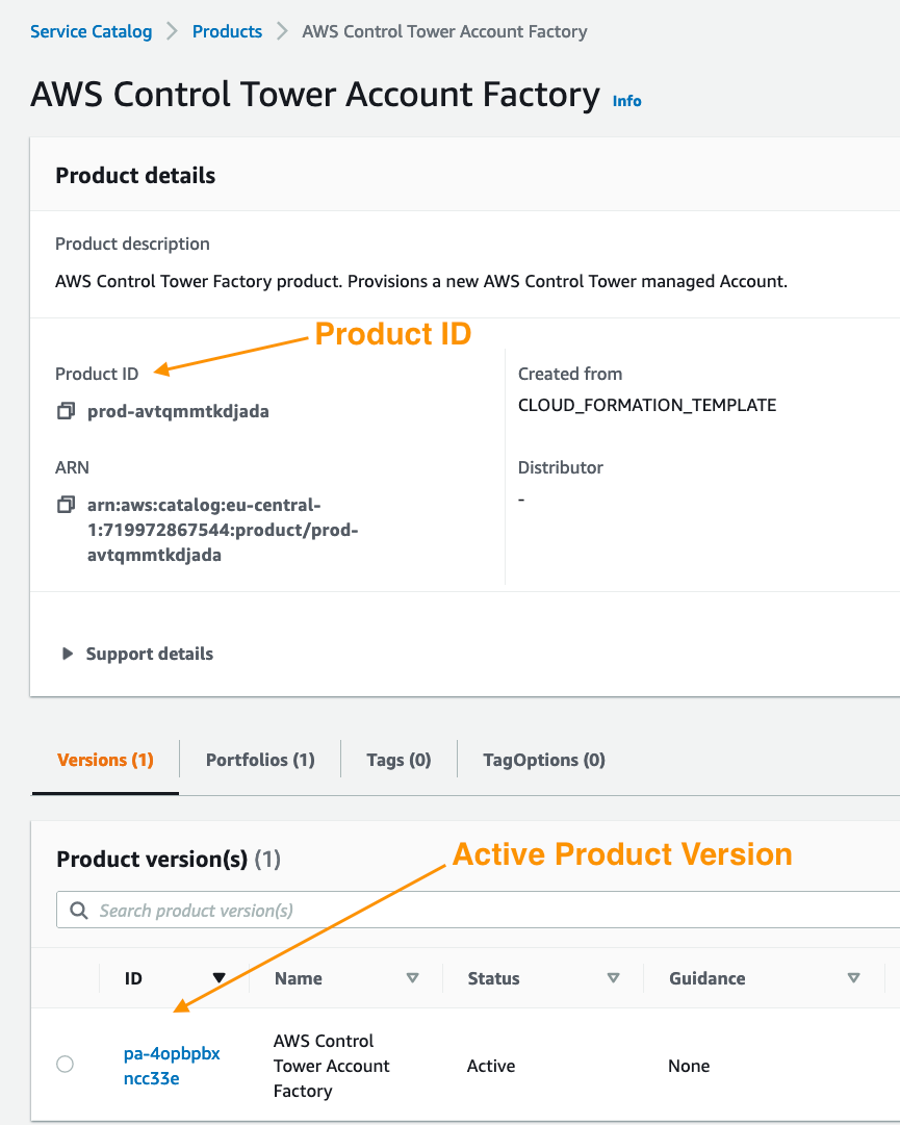Open the Tags tab
902x1125 pixels.
(398, 759)
